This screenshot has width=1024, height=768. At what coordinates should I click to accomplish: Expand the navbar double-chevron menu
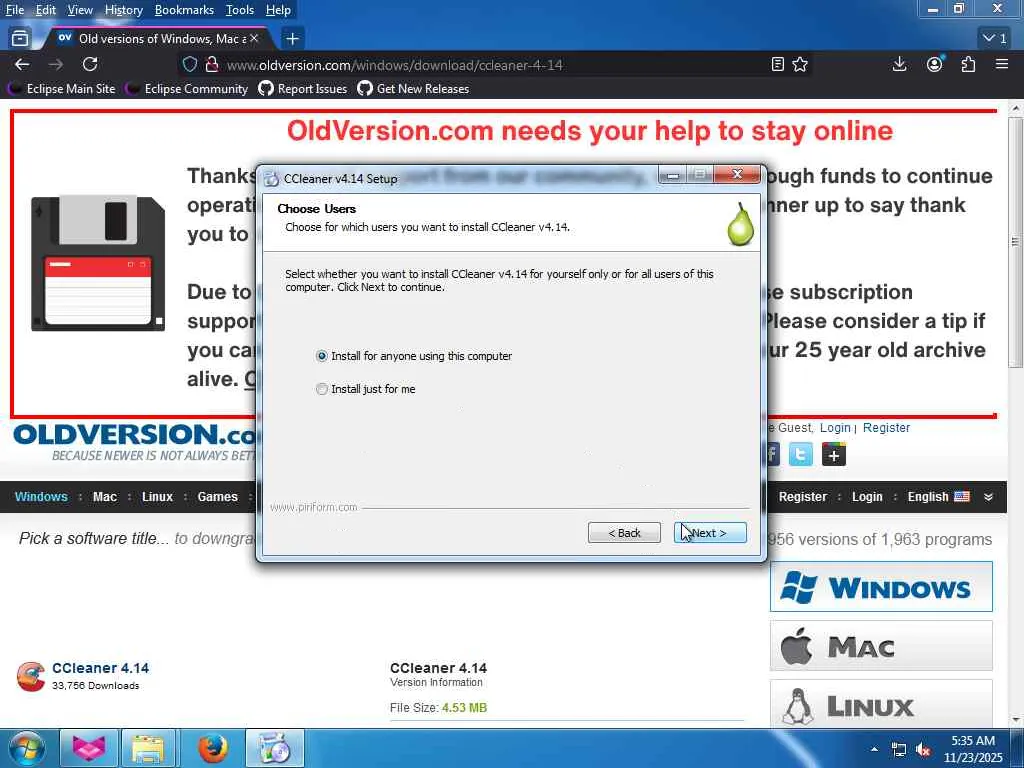[x=989, y=497]
